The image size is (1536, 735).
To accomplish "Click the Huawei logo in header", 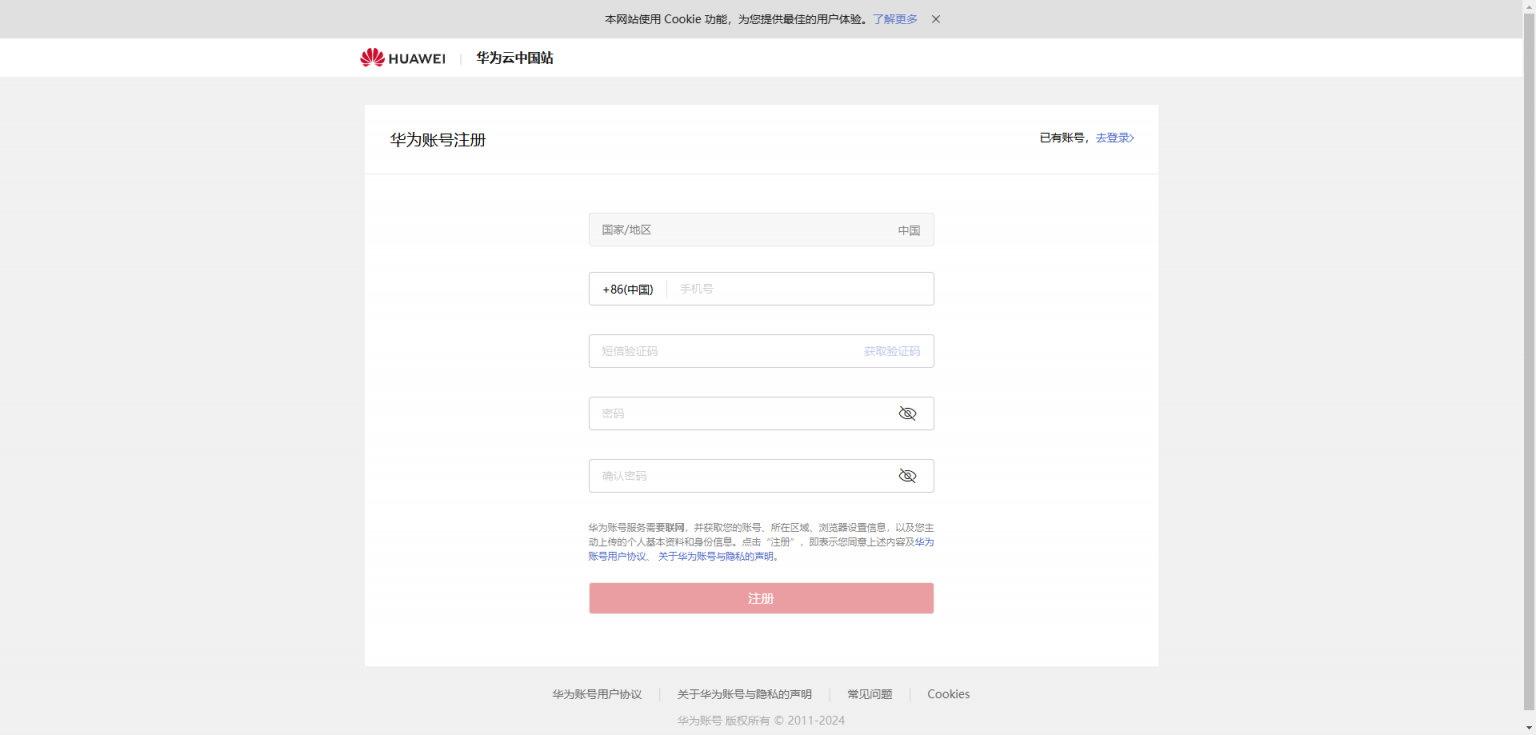I will [x=402, y=58].
